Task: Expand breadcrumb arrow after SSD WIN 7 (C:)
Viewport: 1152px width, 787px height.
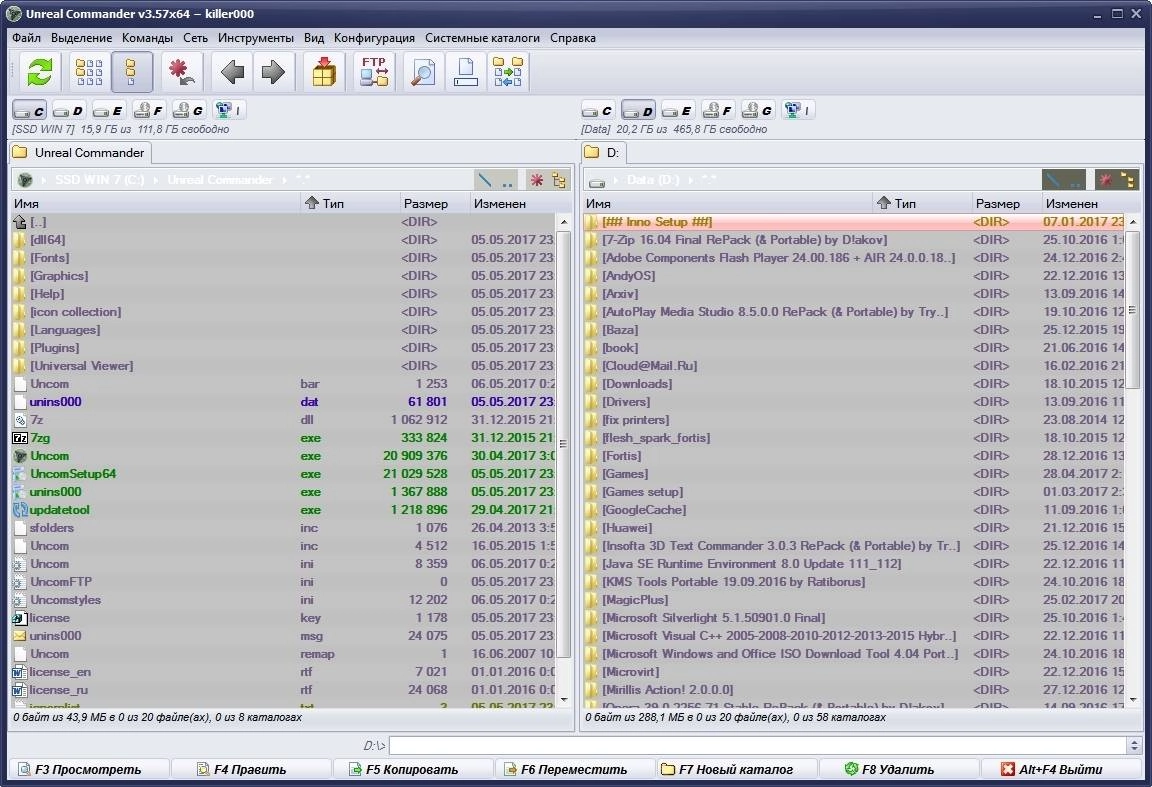Action: pos(156,179)
